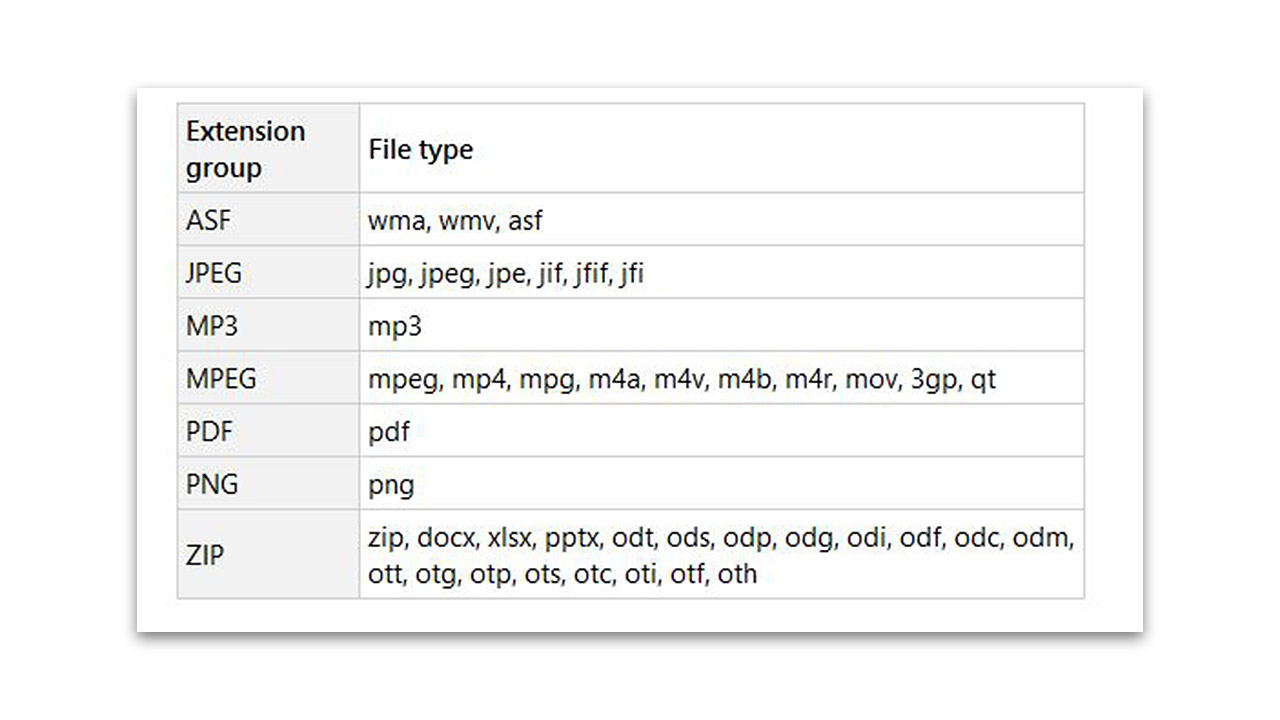This screenshot has width=1280, height=720.
Task: Click the lowercase "mp3" file type cell
Action: click(721, 325)
